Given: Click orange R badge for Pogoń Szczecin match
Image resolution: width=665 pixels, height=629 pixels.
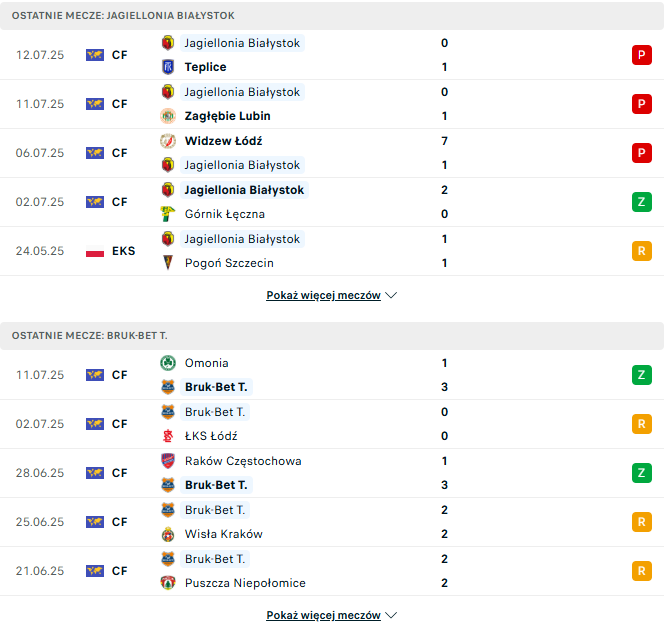Looking at the screenshot, I should pyautogui.click(x=641, y=251).
